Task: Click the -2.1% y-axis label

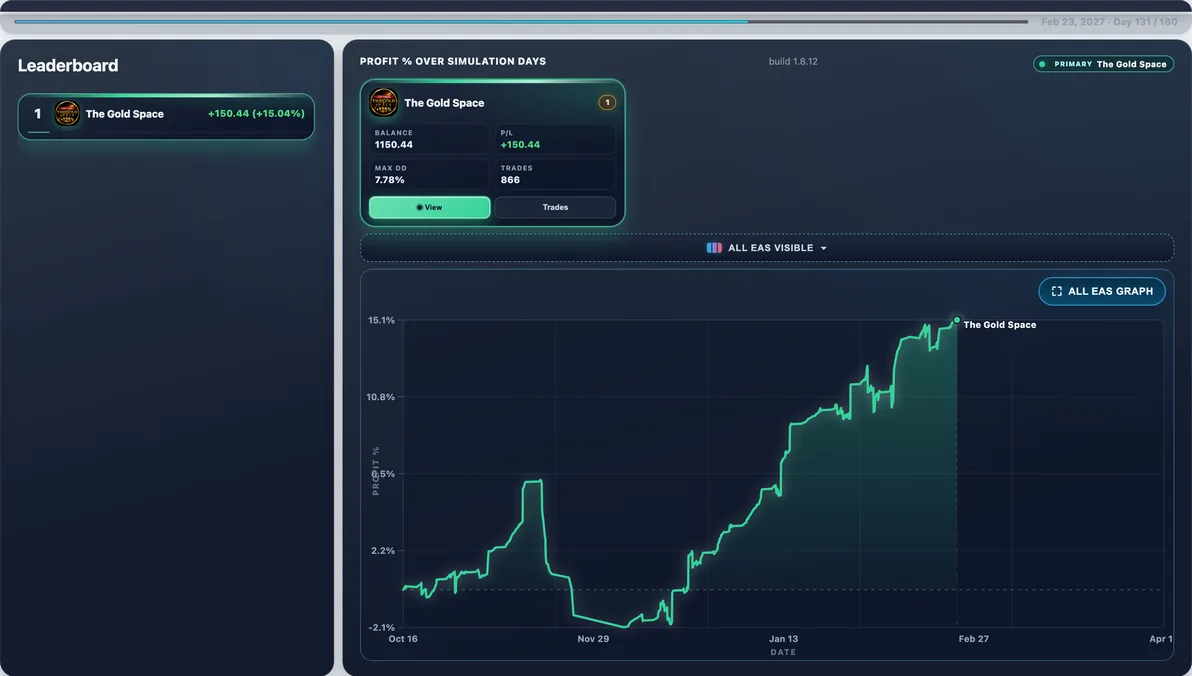Action: [382, 627]
